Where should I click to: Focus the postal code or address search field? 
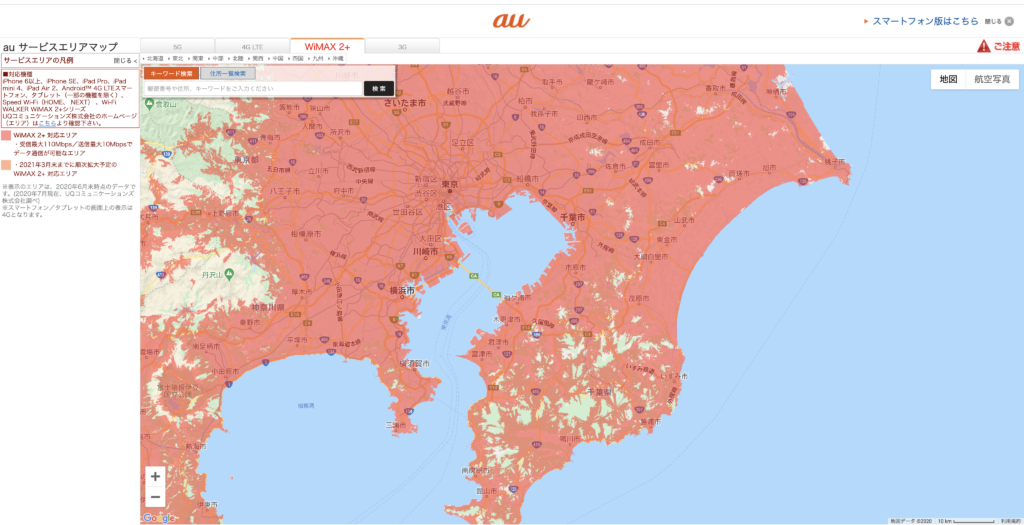[x=253, y=88]
